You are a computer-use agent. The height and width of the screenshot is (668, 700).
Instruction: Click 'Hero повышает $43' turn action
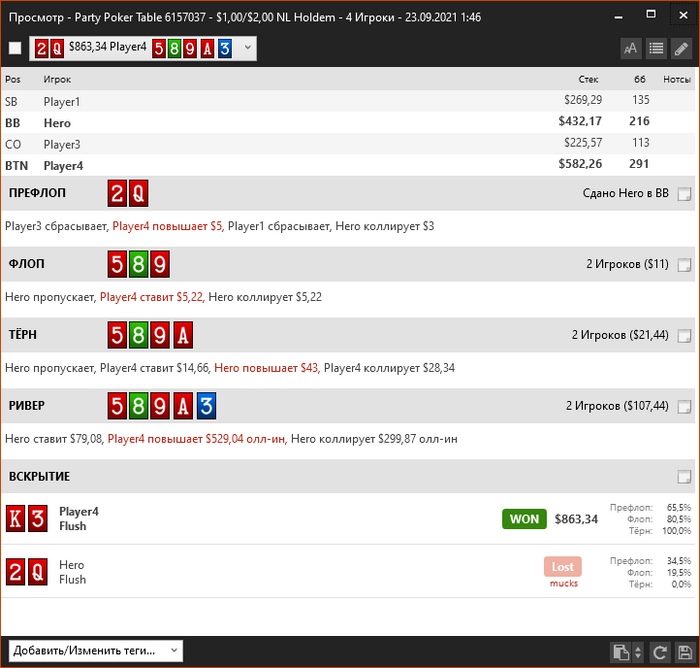[267, 368]
